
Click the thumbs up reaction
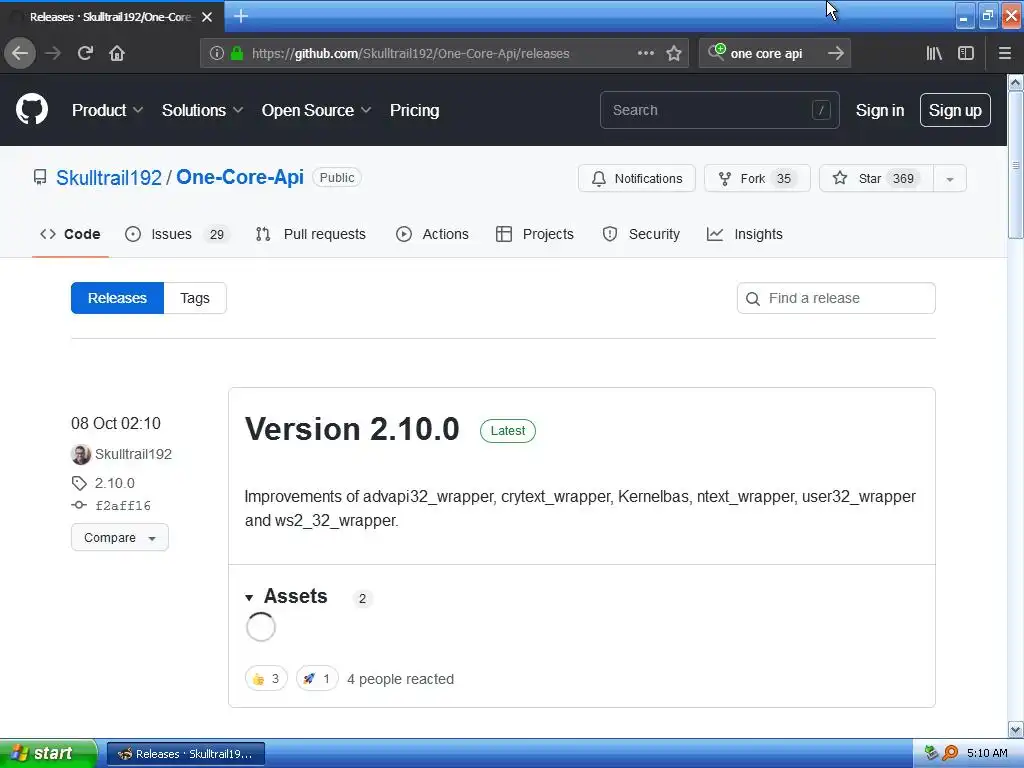[x=266, y=679]
